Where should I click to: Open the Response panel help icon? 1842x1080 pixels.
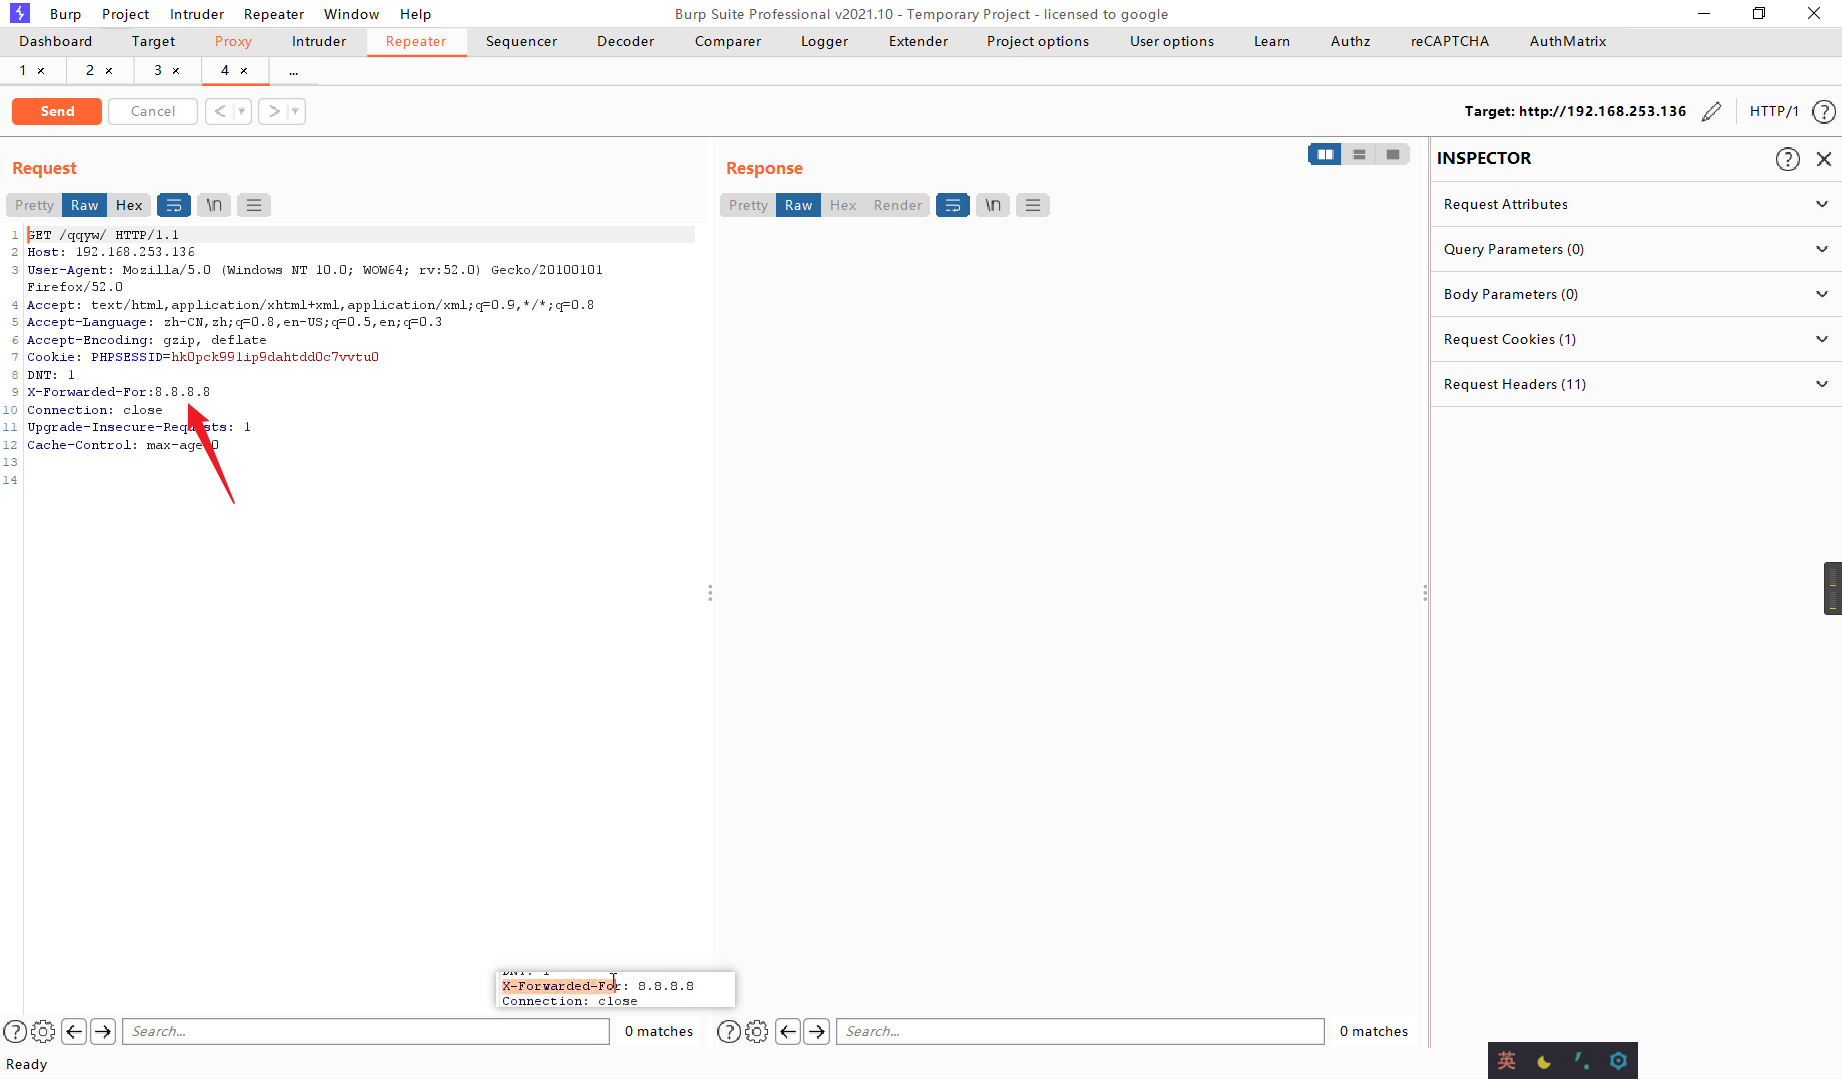[x=728, y=1031]
